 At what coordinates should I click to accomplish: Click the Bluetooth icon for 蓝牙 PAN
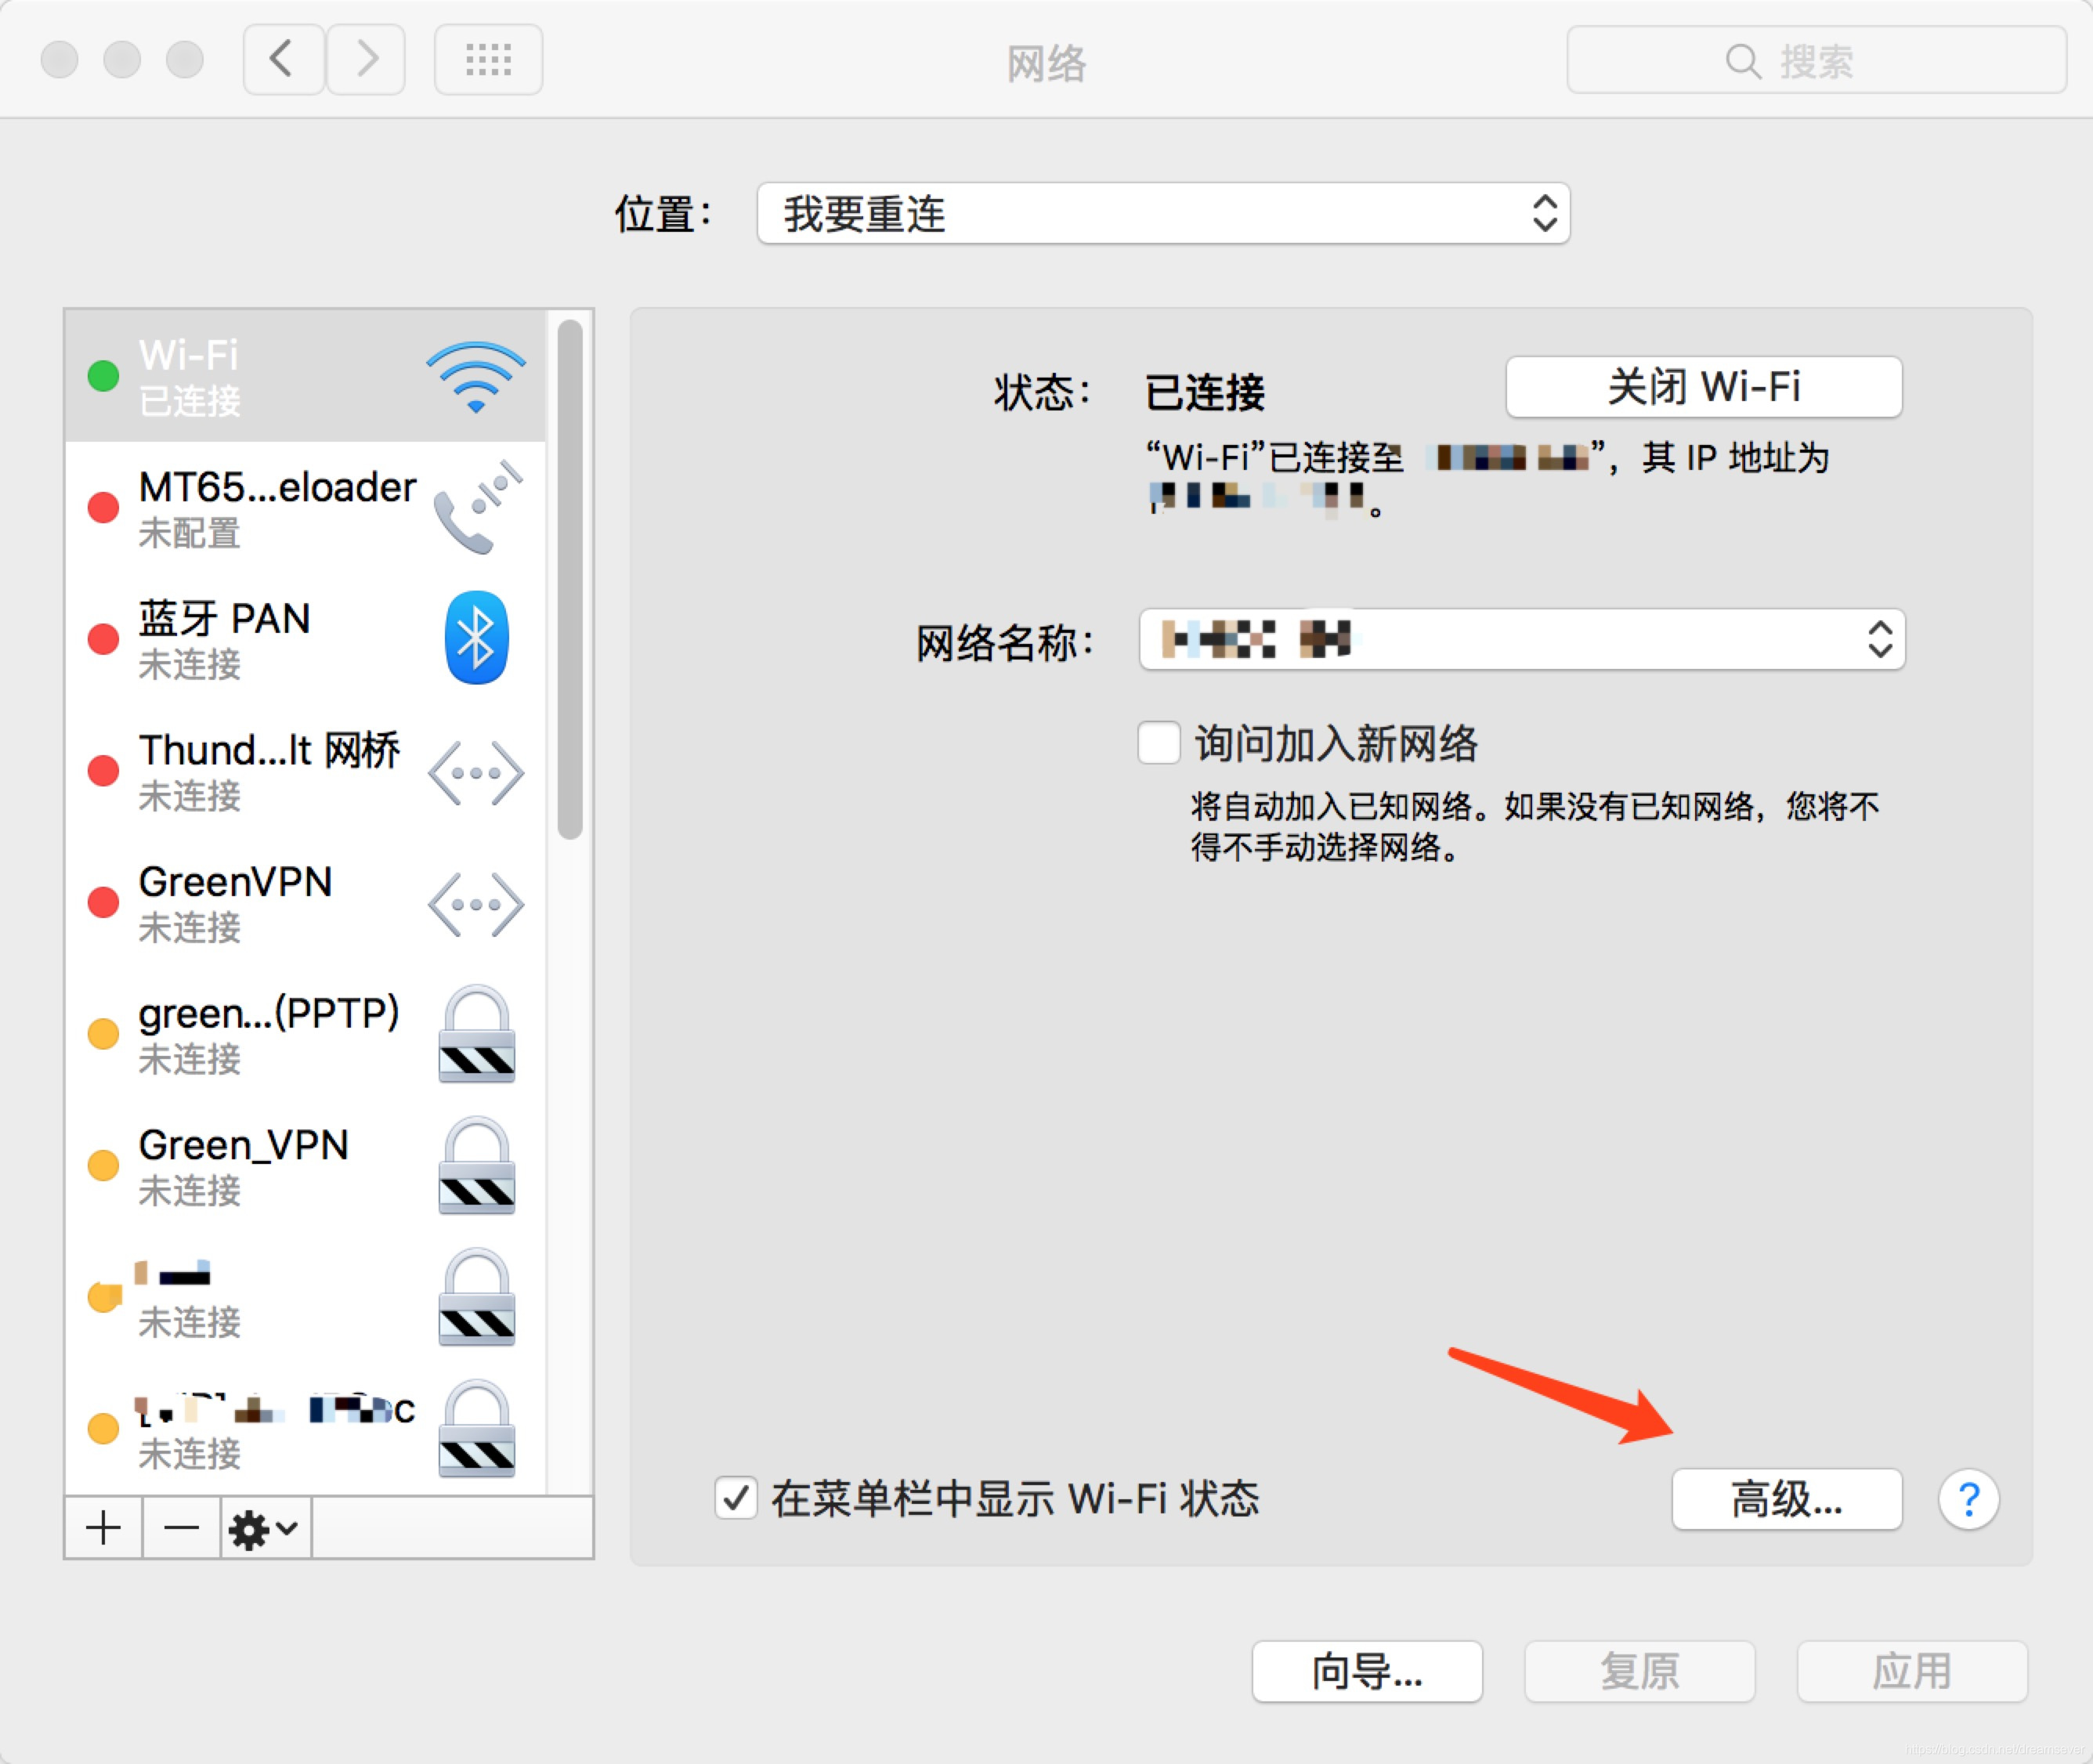pyautogui.click(x=476, y=638)
